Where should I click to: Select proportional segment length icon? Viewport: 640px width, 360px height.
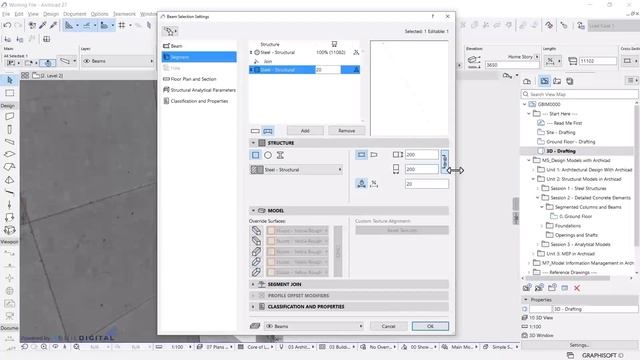[374, 184]
